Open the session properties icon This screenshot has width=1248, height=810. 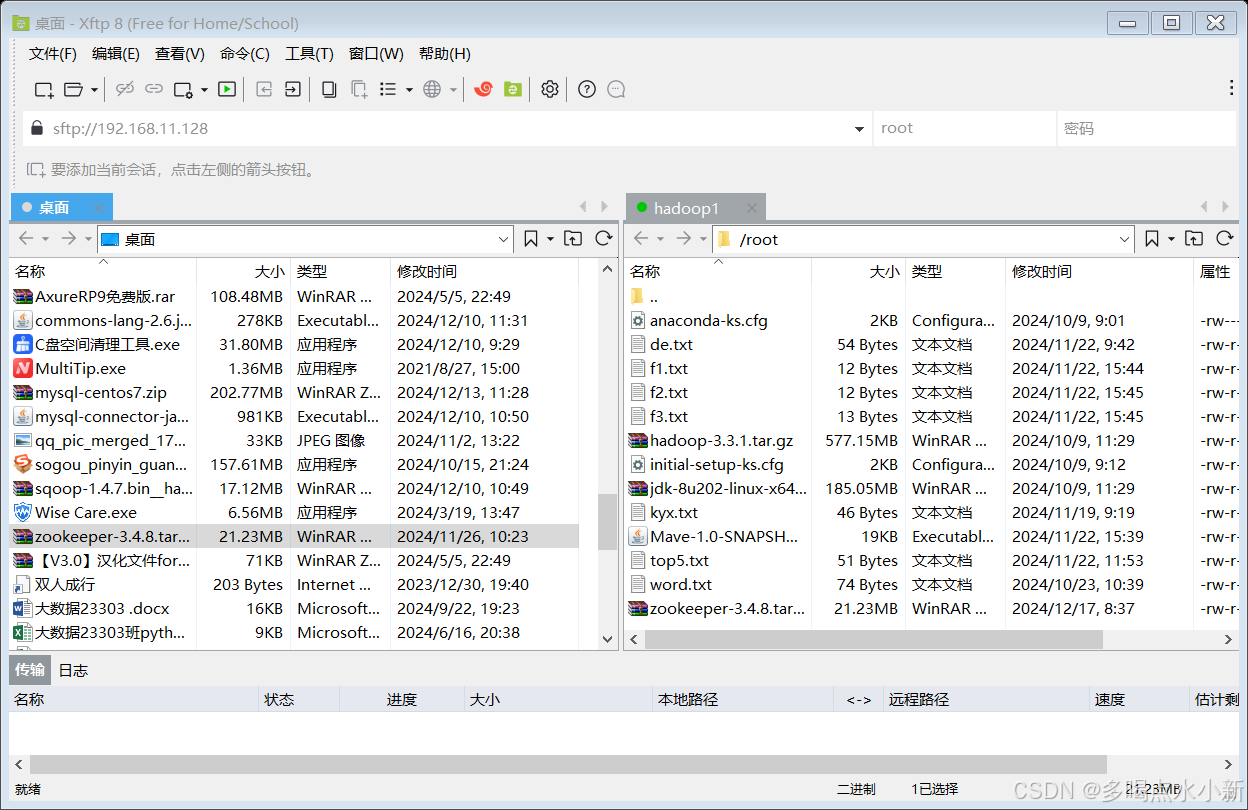183,89
